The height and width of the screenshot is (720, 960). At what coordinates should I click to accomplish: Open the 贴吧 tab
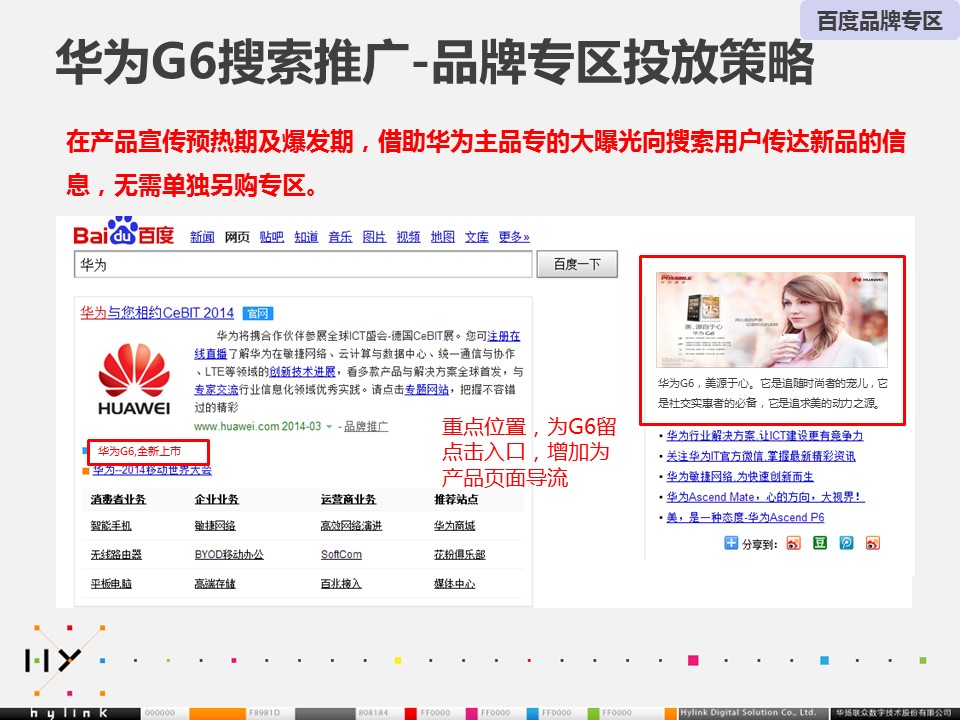[x=271, y=237]
